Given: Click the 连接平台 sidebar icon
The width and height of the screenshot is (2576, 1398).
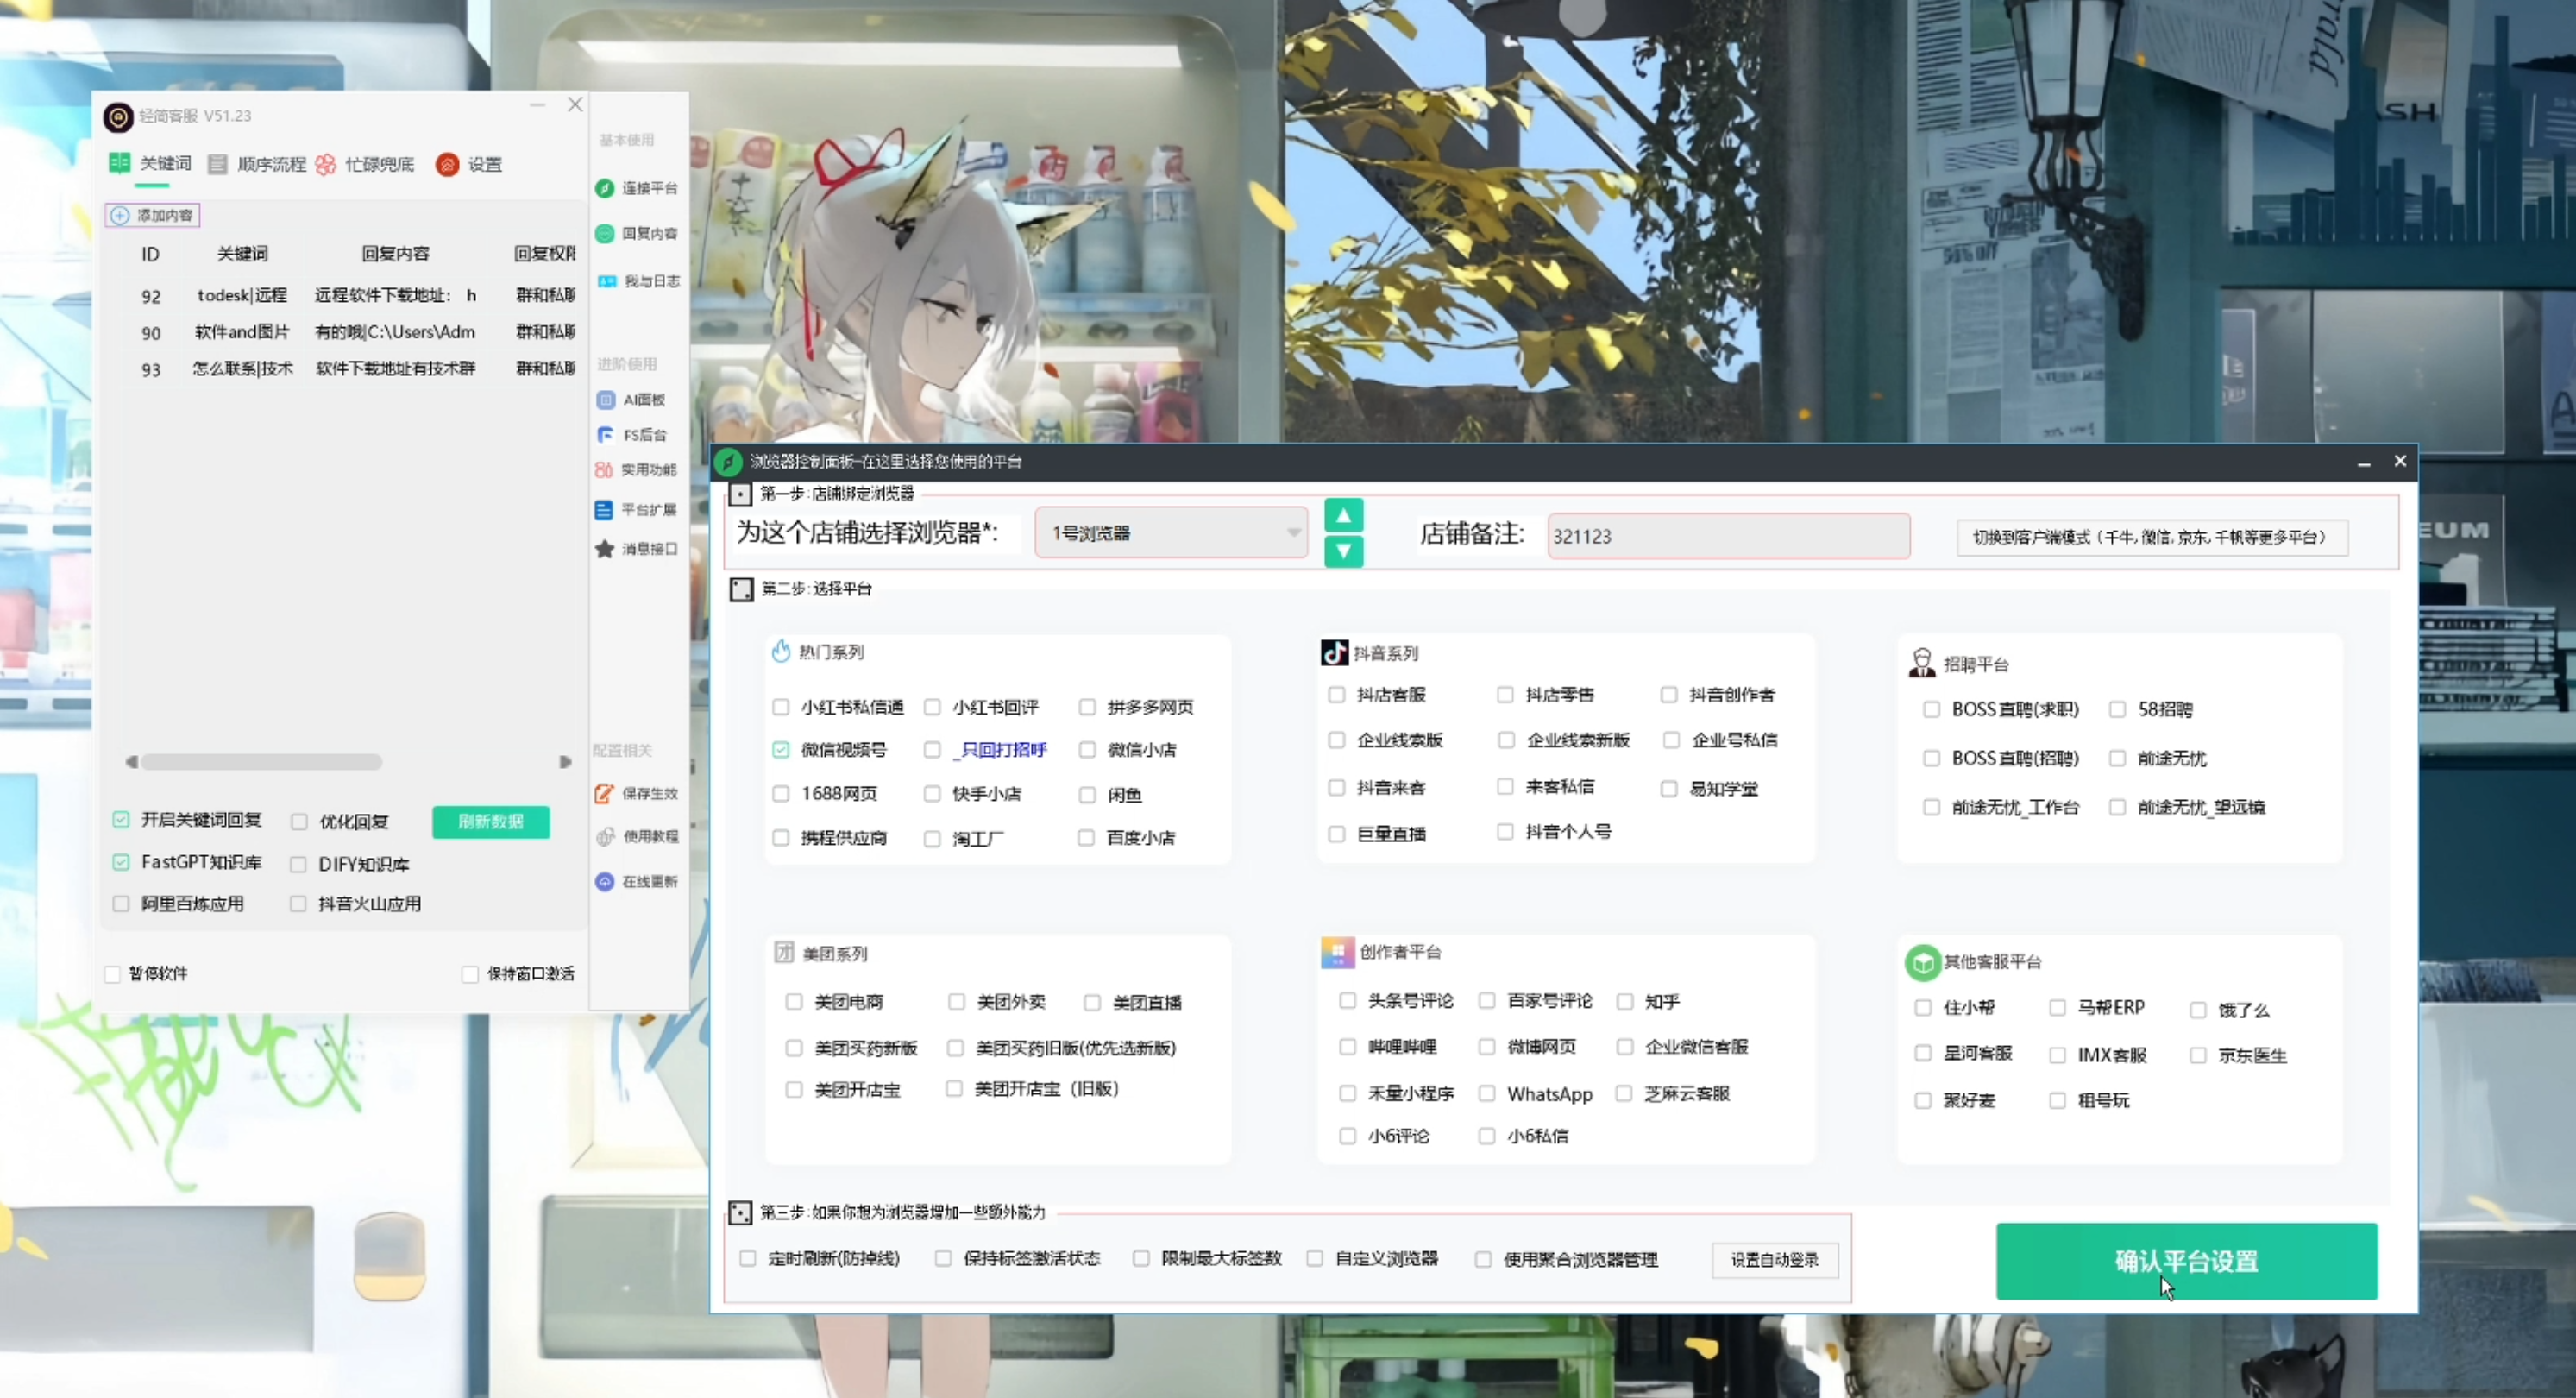Looking at the screenshot, I should click(x=604, y=188).
